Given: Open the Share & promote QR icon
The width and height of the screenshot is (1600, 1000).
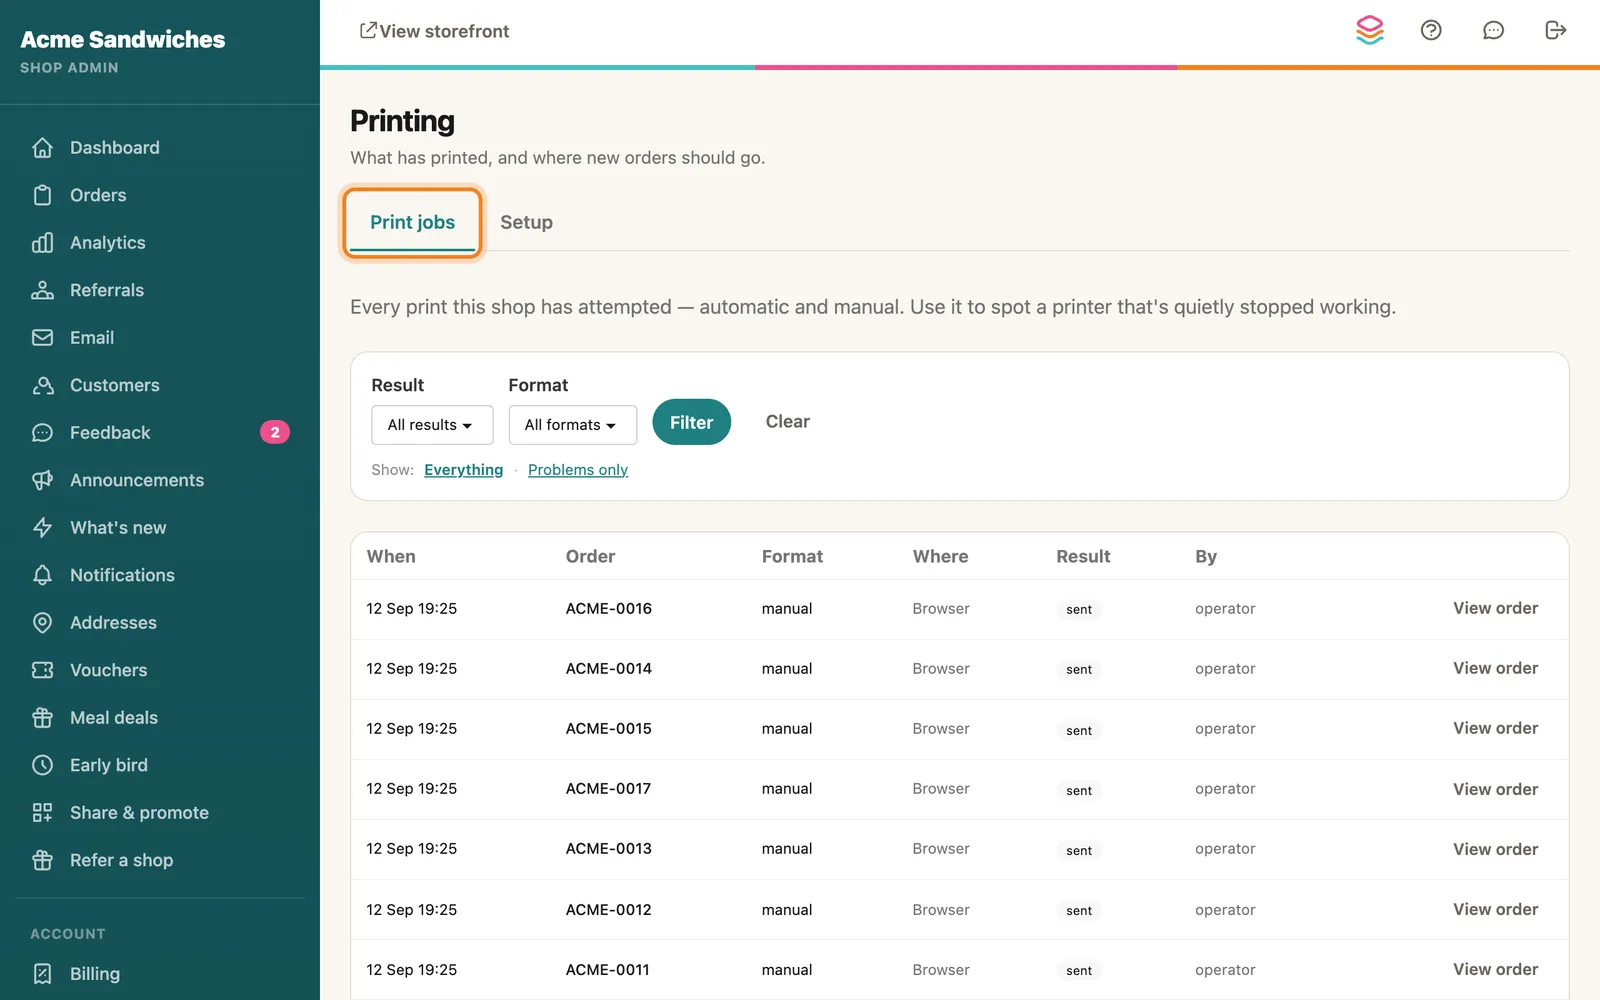Looking at the screenshot, I should (42, 813).
